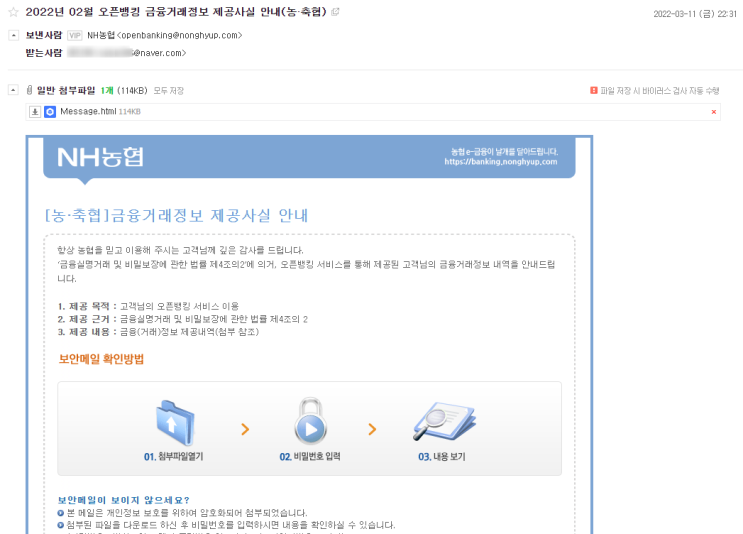
Task: Click the 보안메일이 보이지 않으세요? text
Action: pos(123,500)
